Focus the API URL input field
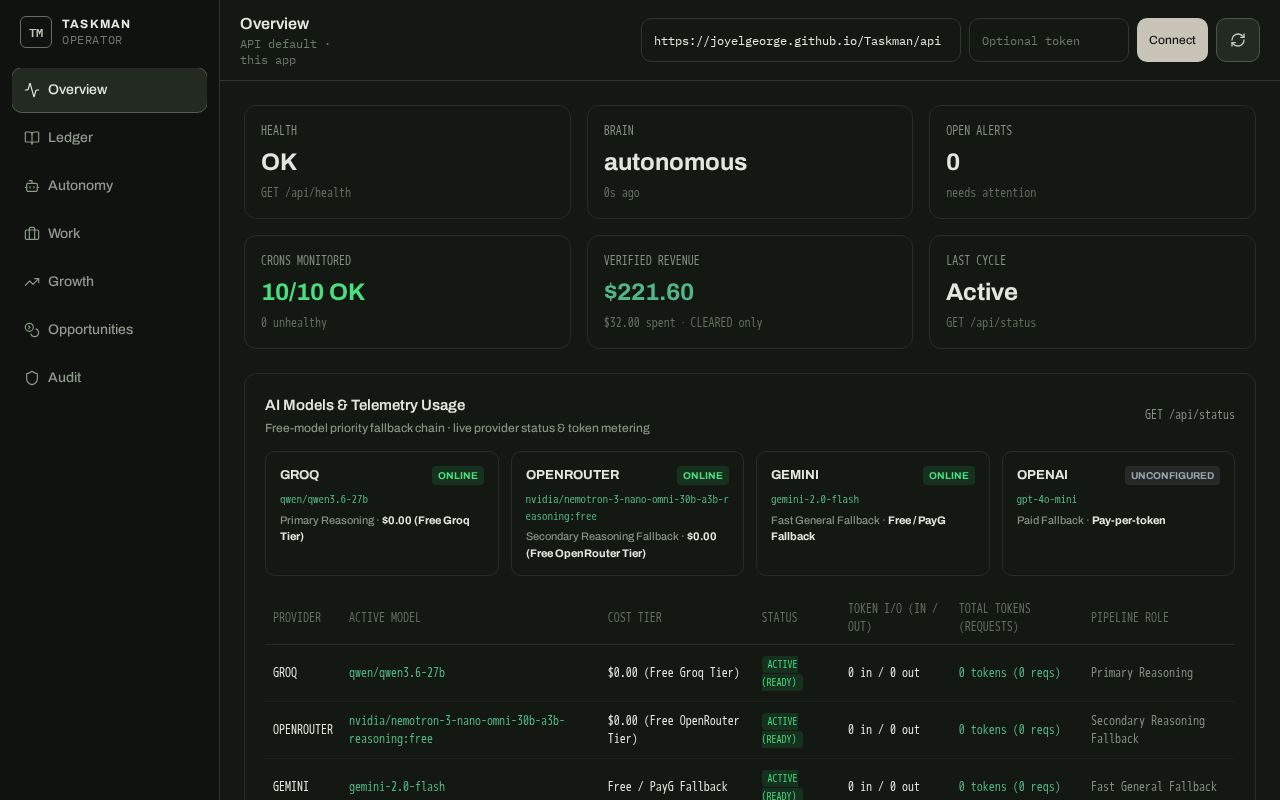This screenshot has height=800, width=1280. [801, 40]
